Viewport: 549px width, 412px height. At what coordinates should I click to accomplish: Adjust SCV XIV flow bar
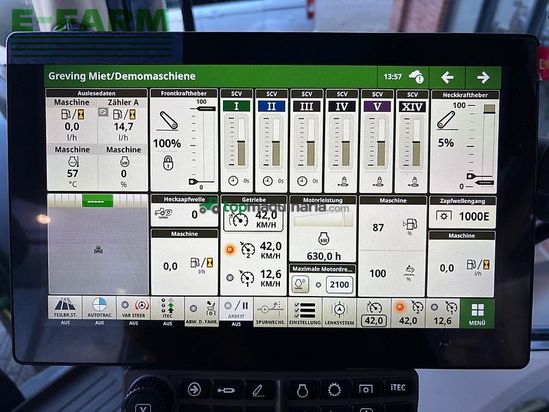416,143
